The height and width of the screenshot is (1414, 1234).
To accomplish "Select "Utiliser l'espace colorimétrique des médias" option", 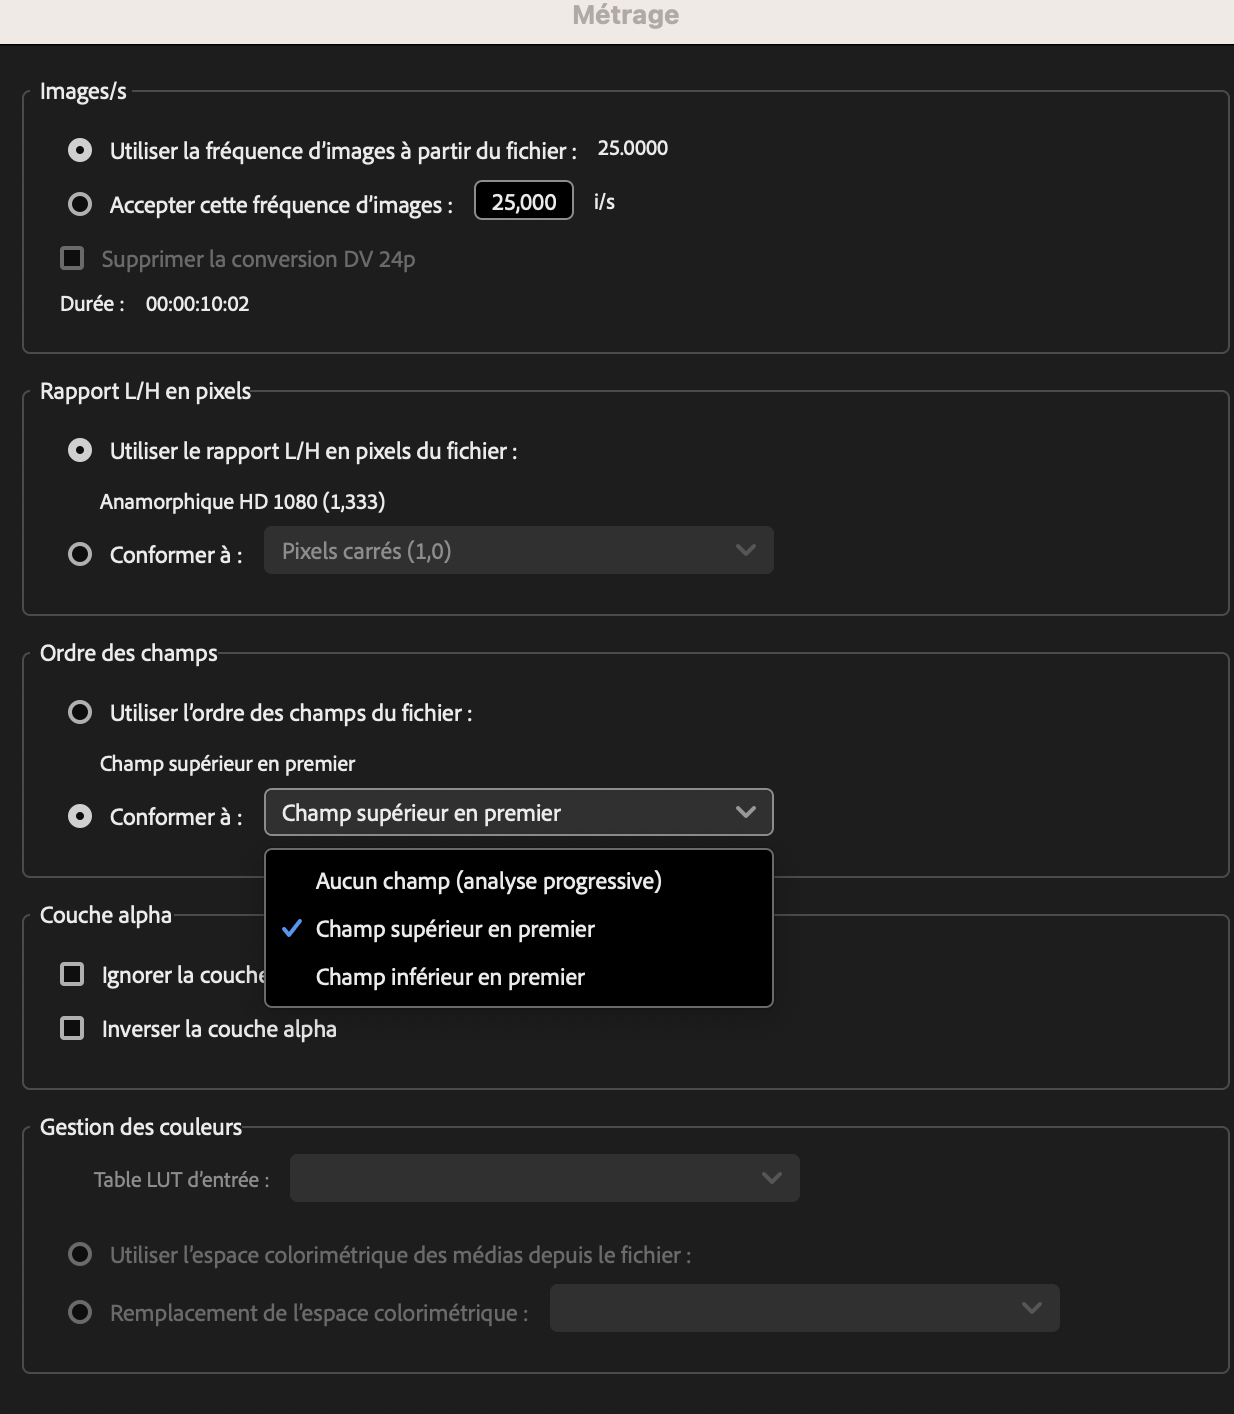I will coord(80,1255).
